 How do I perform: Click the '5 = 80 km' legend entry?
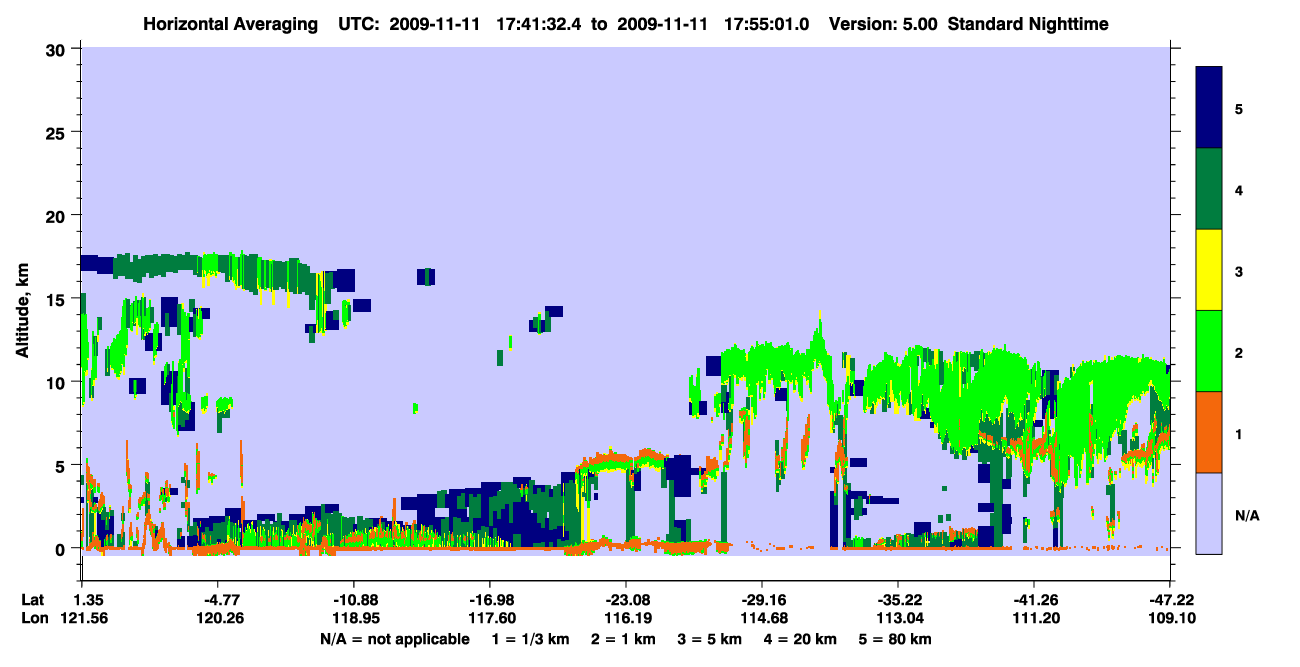point(895,639)
